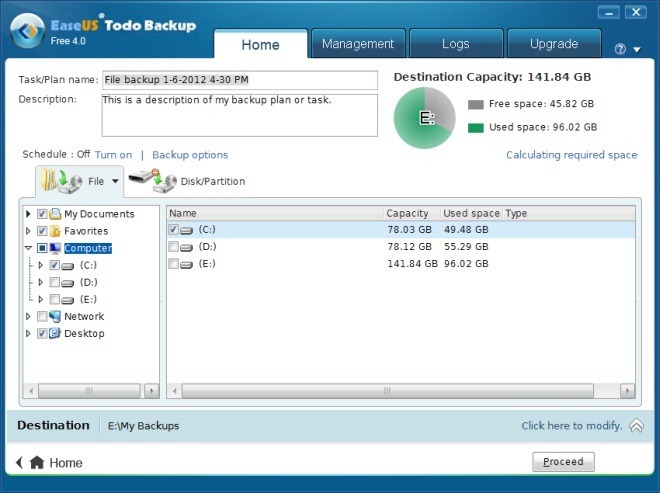Screen dimensions: 660x493
Task: Click the (C:) drive icon in tree
Action: [68, 266]
